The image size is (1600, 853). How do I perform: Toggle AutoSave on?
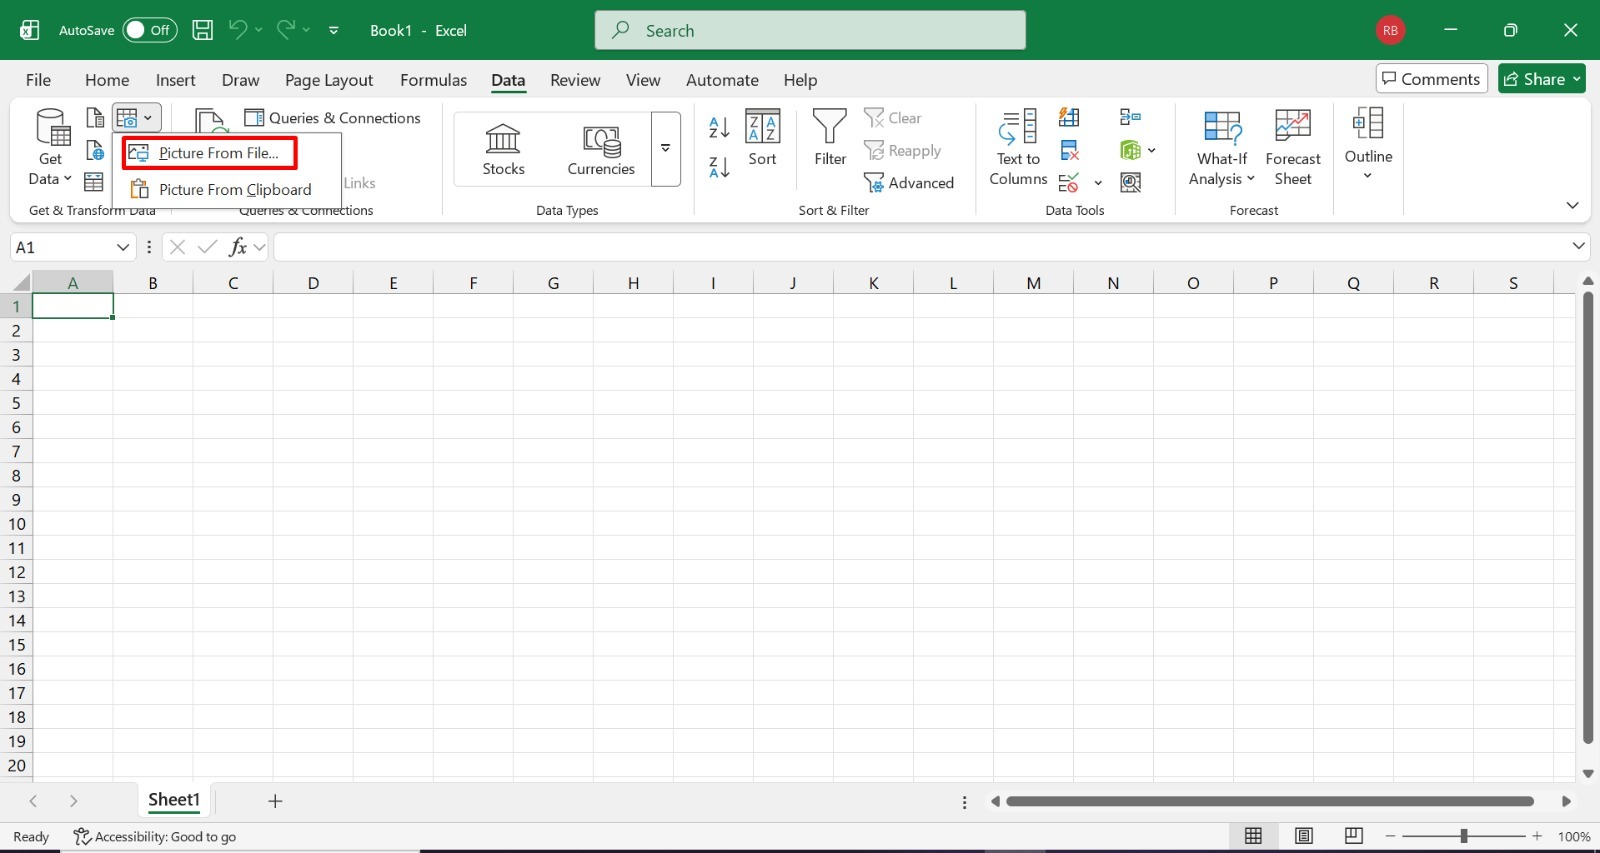tap(150, 30)
